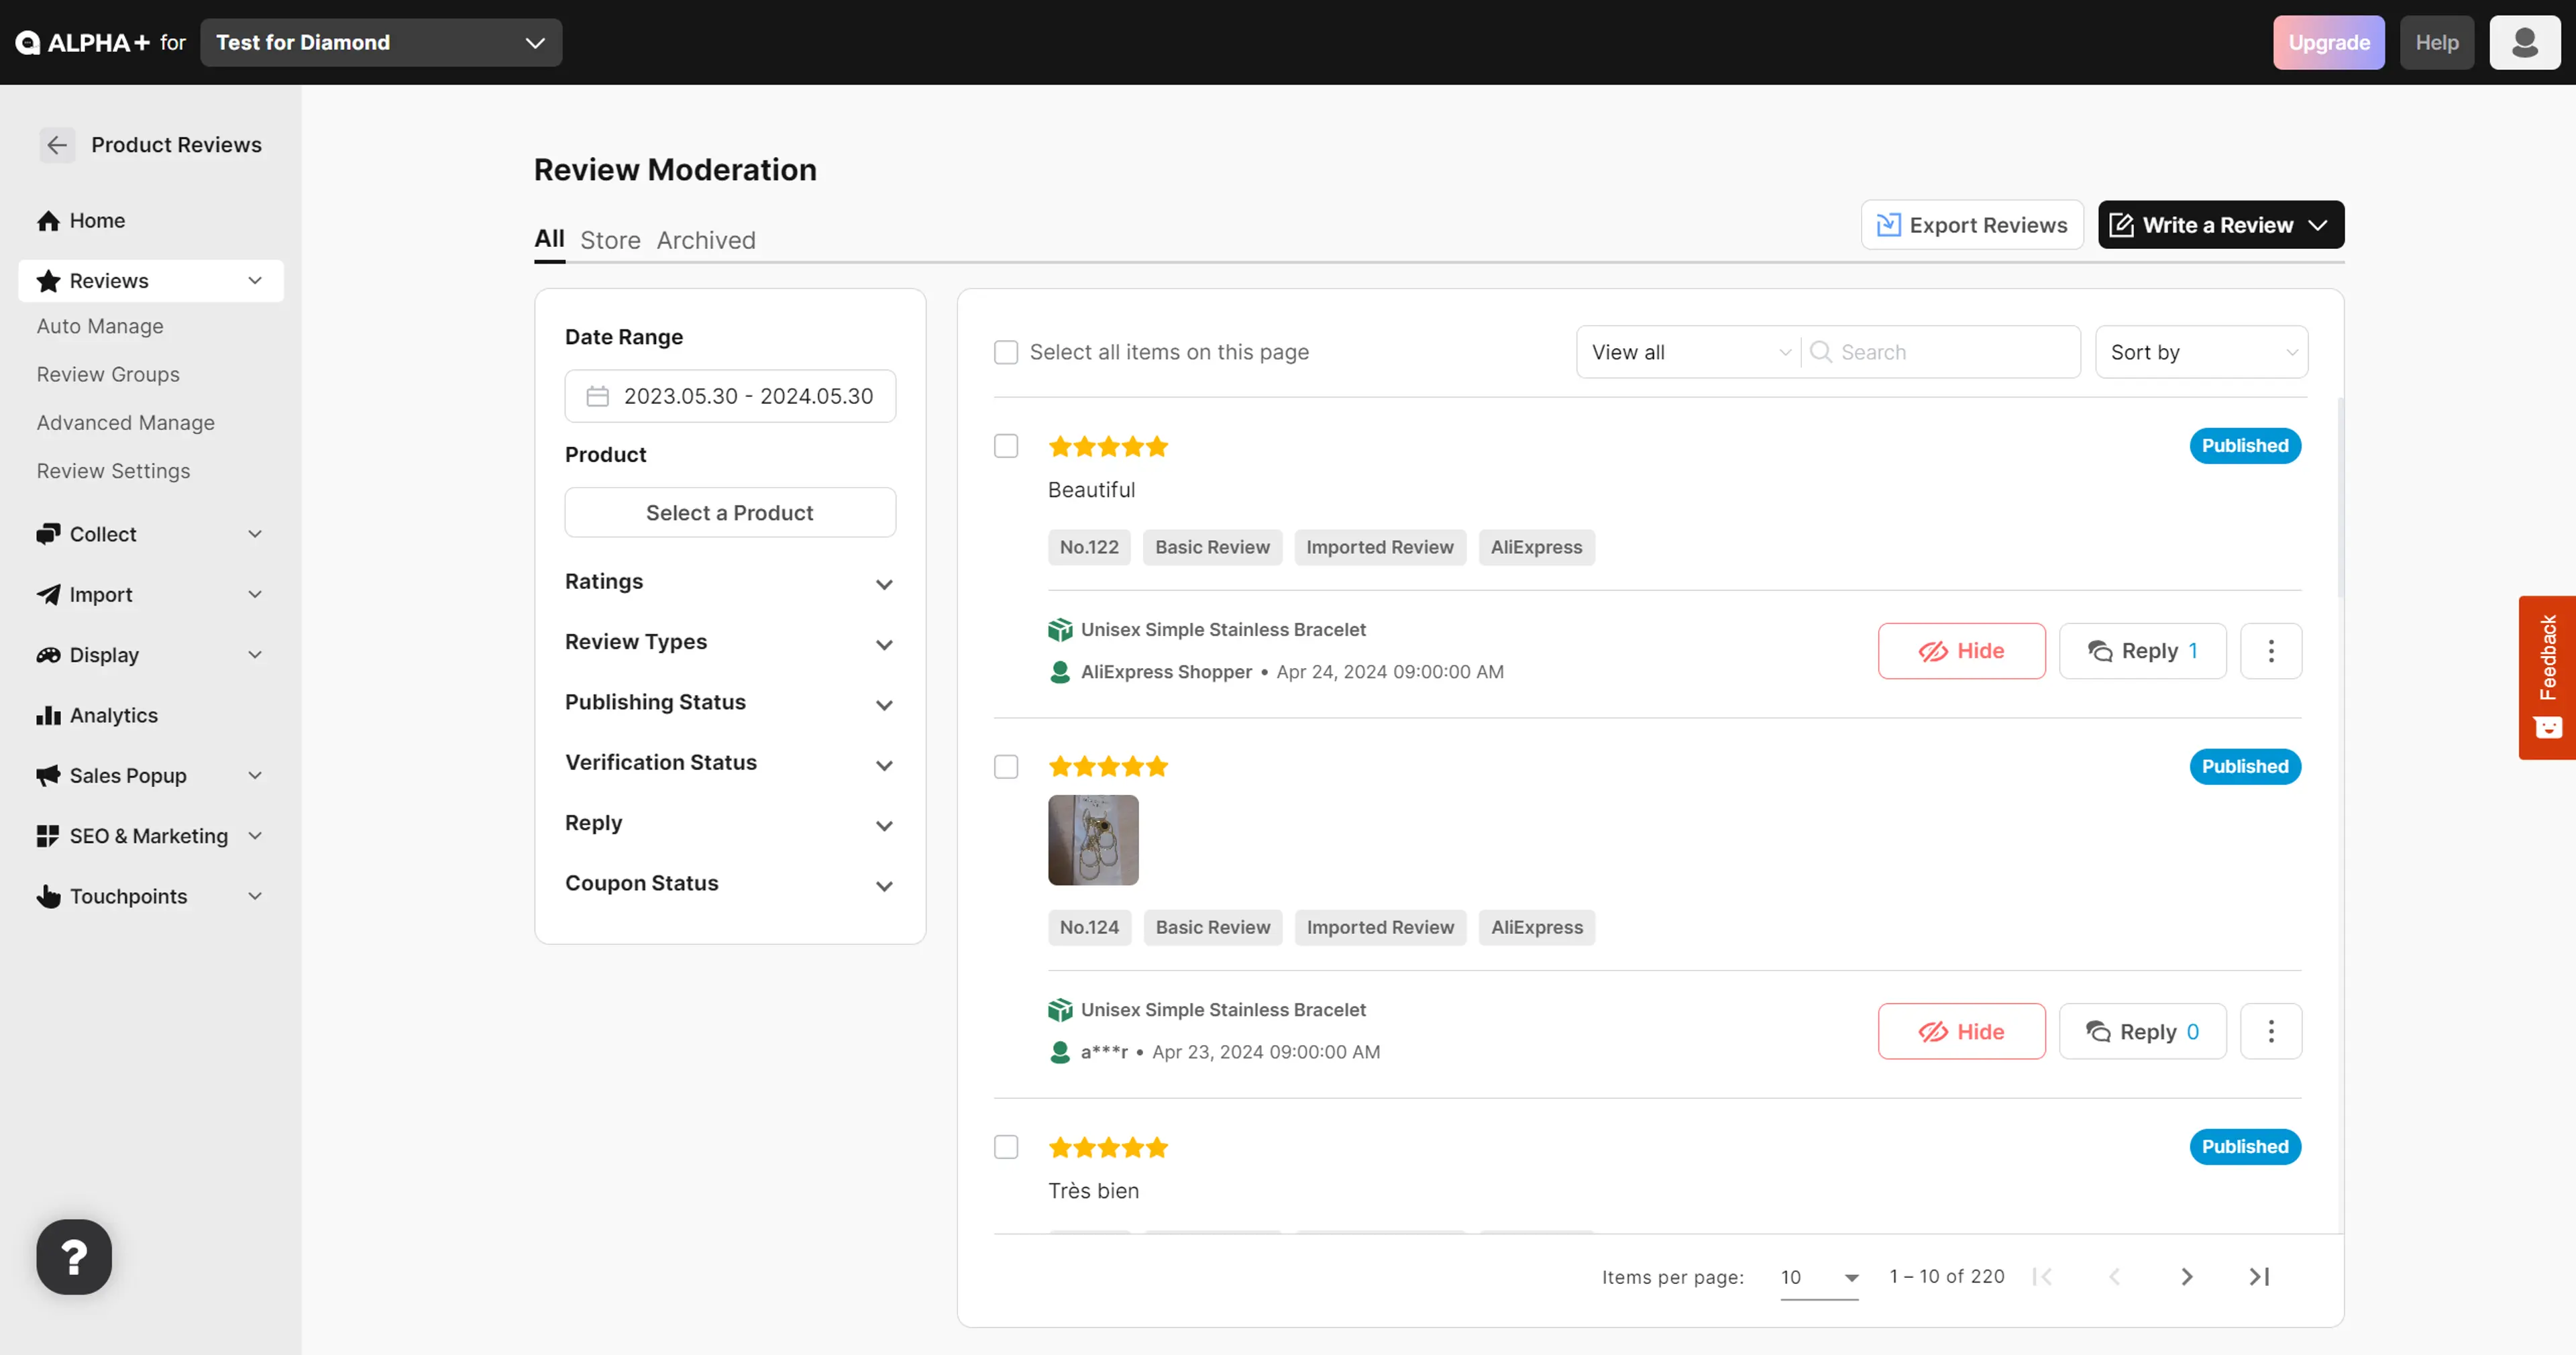Click the calendar icon in Date Range
The height and width of the screenshot is (1355, 2576).
click(597, 396)
